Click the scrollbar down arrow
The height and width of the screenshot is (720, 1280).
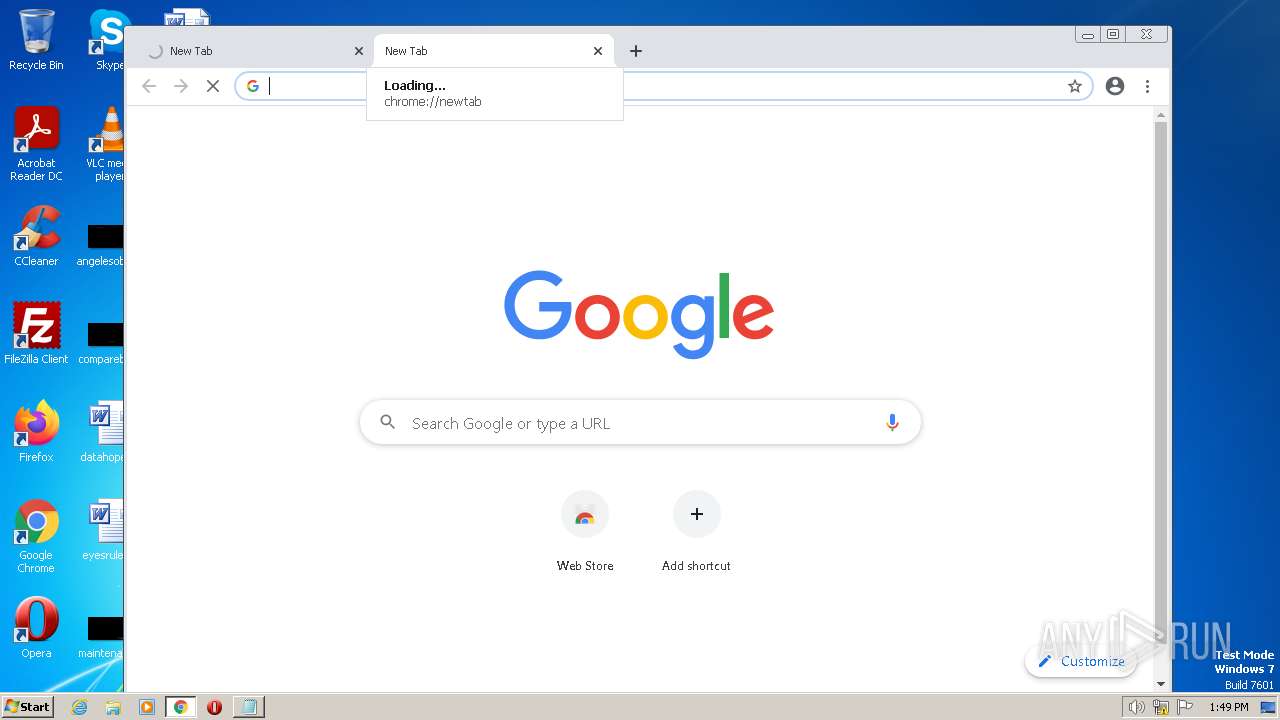pos(1161,684)
